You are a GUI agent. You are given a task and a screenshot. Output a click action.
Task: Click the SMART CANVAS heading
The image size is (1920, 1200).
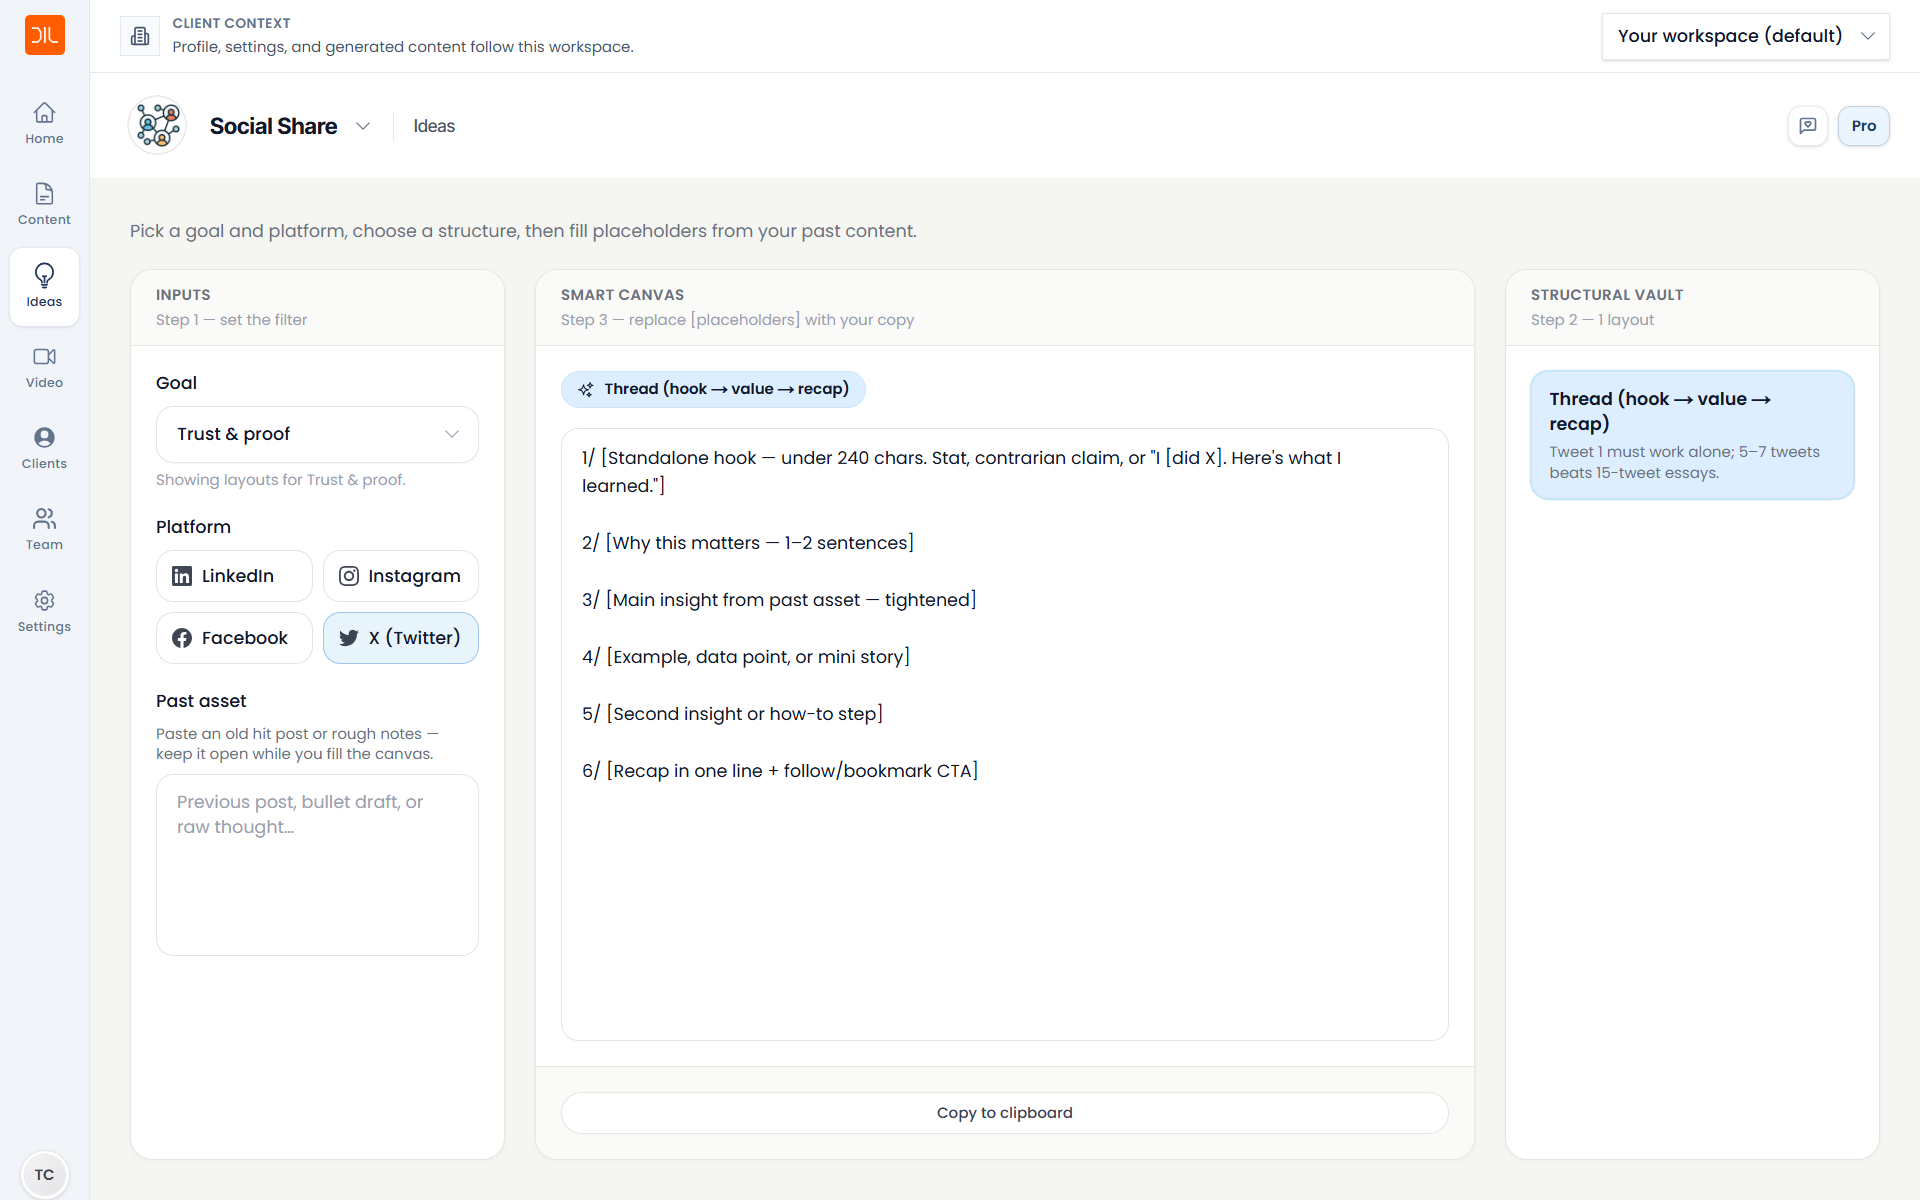click(x=622, y=295)
